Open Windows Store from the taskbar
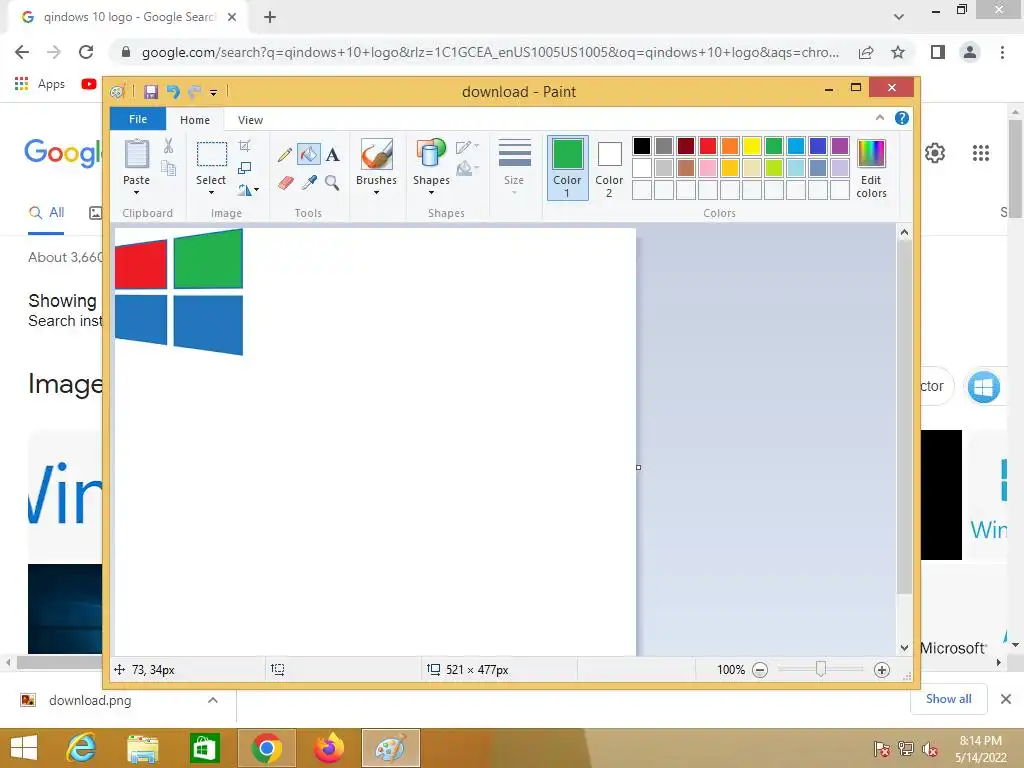 pos(204,748)
